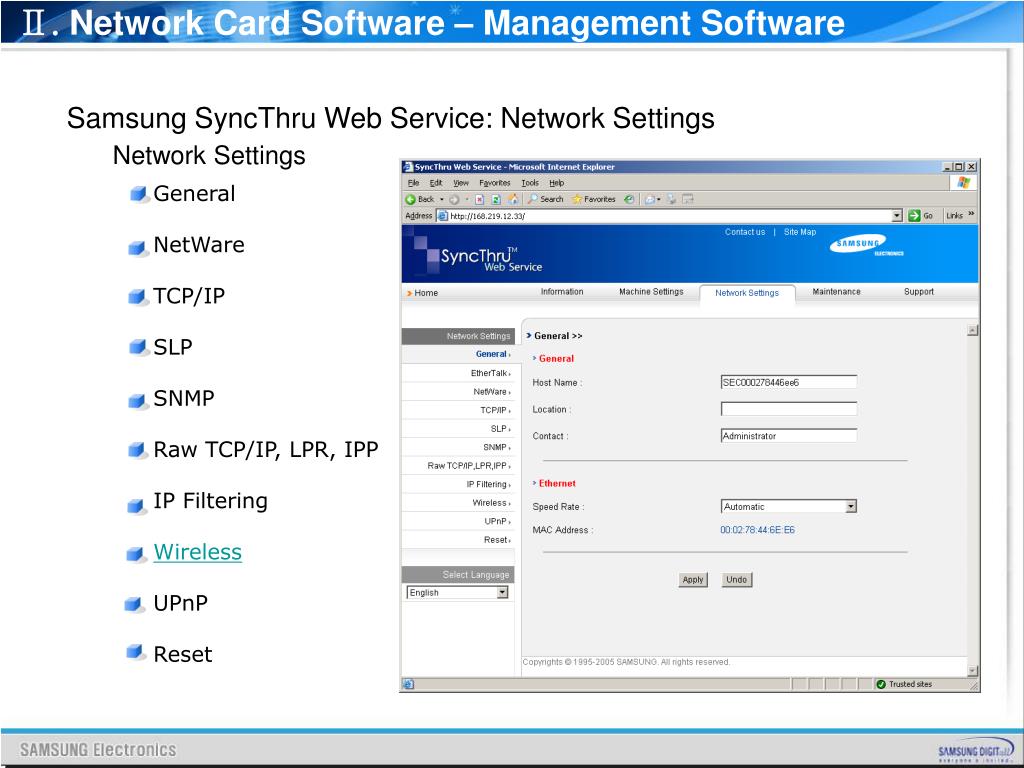Screen dimensions: 1024x768
Task: Select EtherTalk in the sidebar menu
Action: [x=458, y=373]
